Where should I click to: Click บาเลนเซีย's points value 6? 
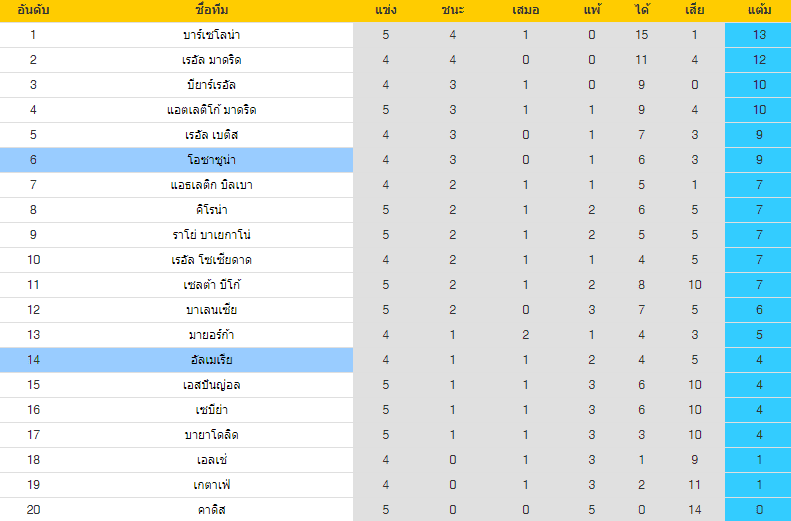[759, 310]
